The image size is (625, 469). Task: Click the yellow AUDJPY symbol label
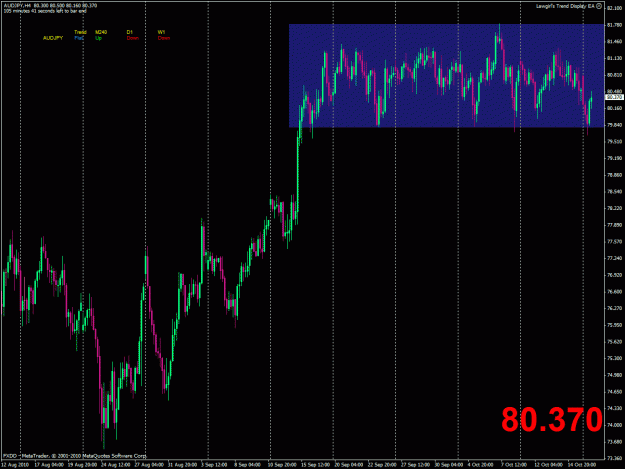[53, 38]
